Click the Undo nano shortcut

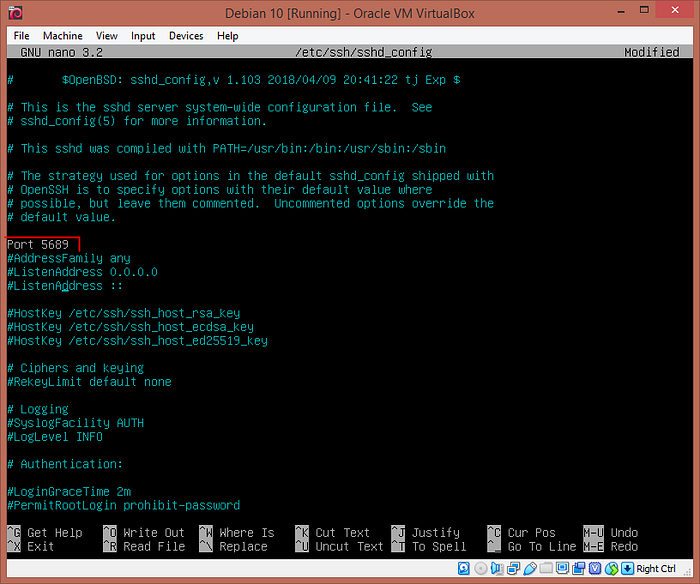click(611, 533)
